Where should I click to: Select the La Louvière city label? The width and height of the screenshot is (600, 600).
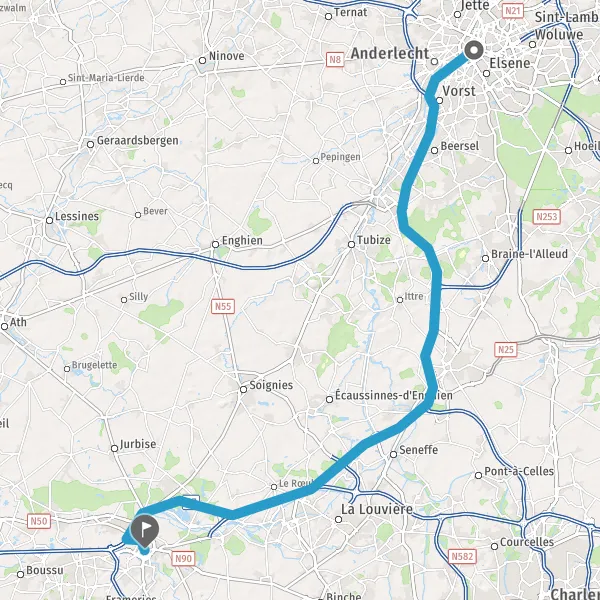coord(377,509)
